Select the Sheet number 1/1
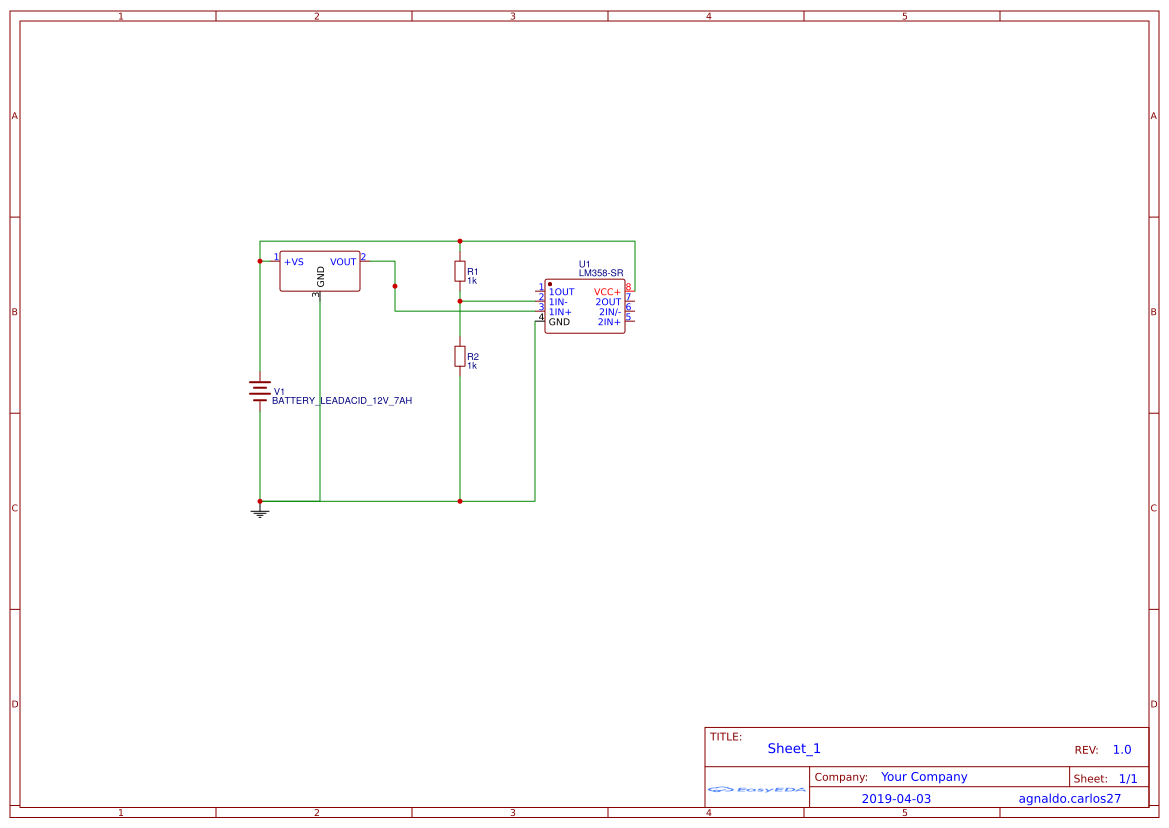The image size is (1169, 828). 1128,779
